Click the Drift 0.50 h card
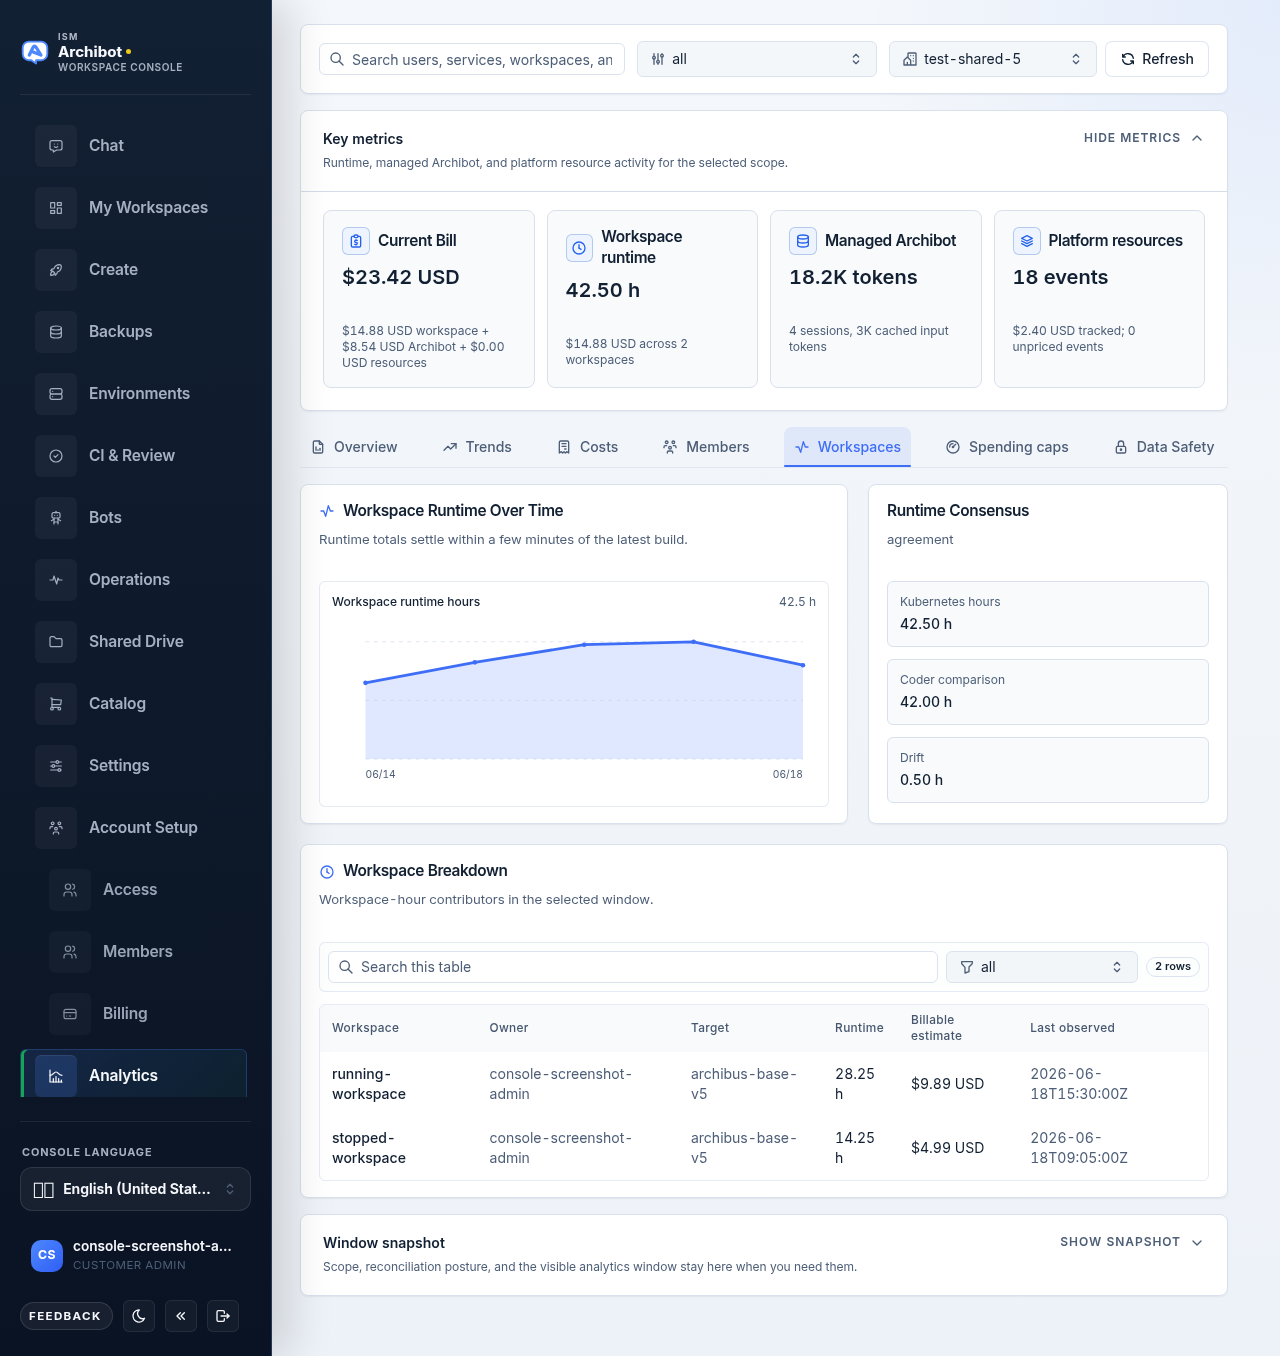The image size is (1280, 1356). point(1048,770)
